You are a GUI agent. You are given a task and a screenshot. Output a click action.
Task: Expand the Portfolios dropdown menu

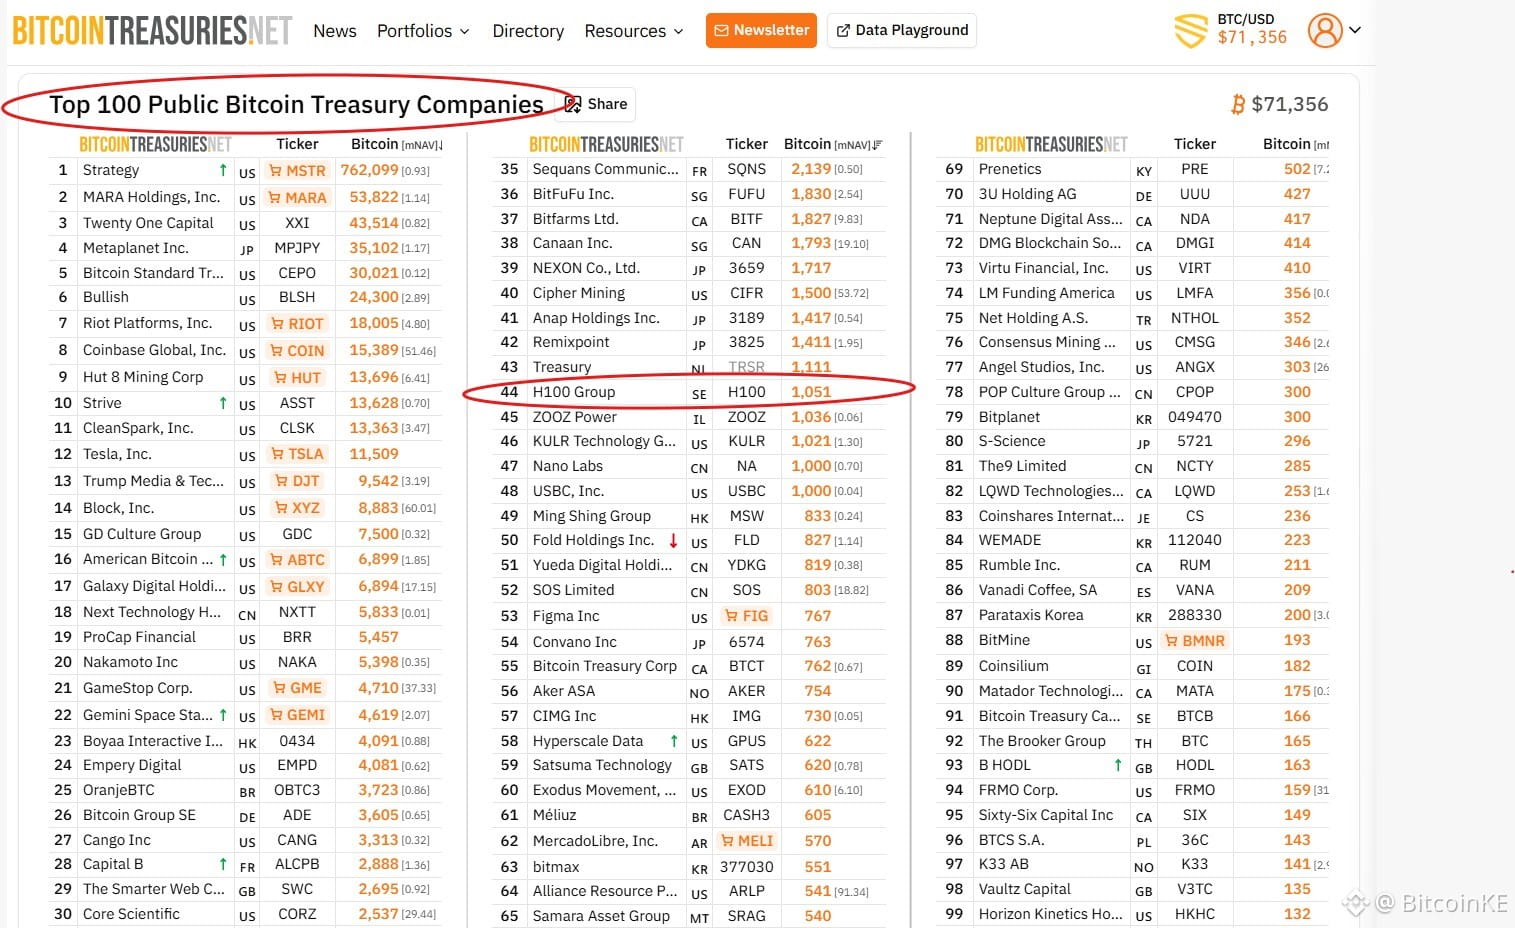point(423,31)
